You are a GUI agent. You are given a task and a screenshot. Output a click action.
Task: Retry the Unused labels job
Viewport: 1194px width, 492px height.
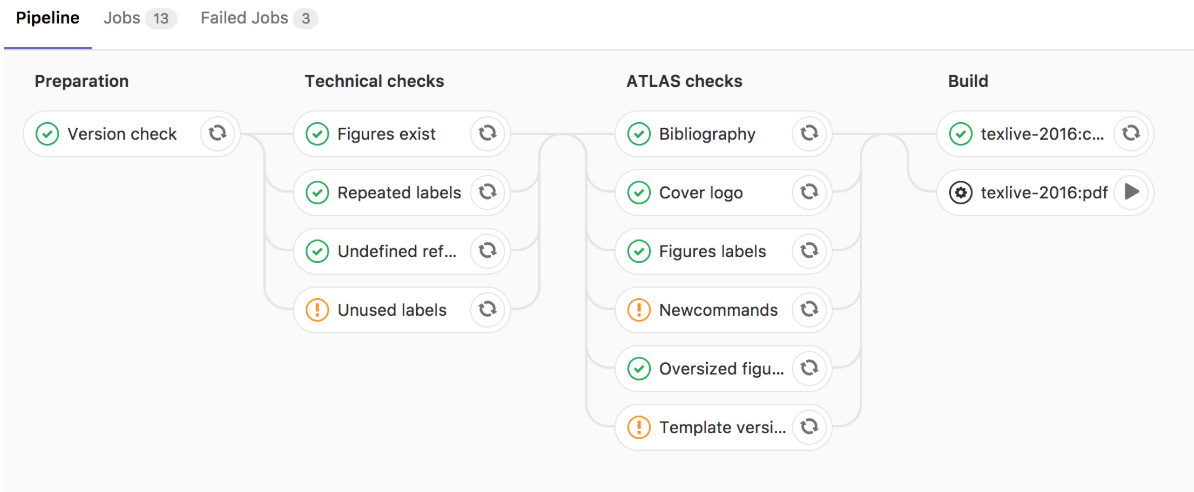pyautogui.click(x=487, y=310)
